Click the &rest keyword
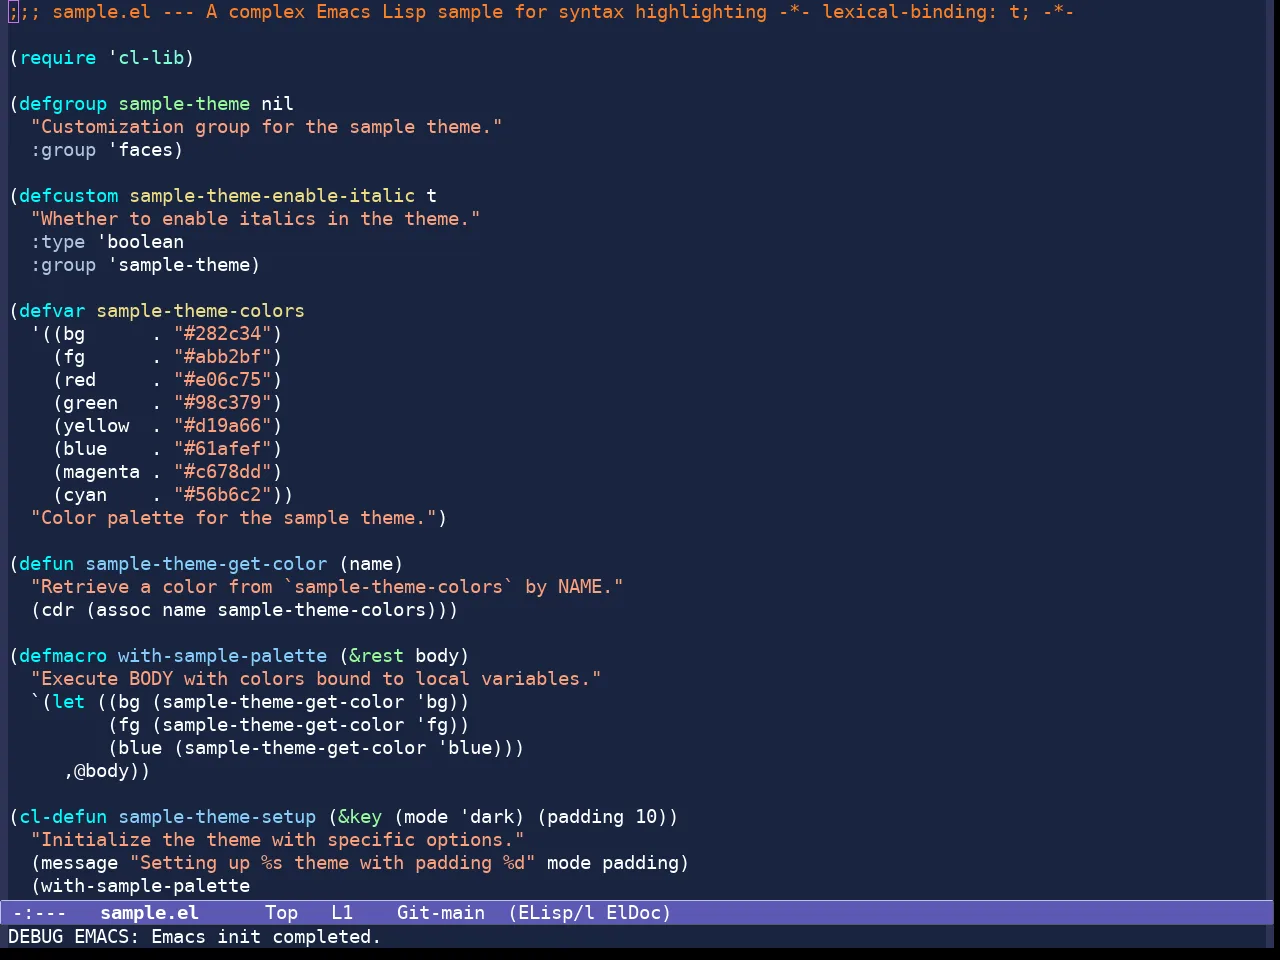 point(376,656)
